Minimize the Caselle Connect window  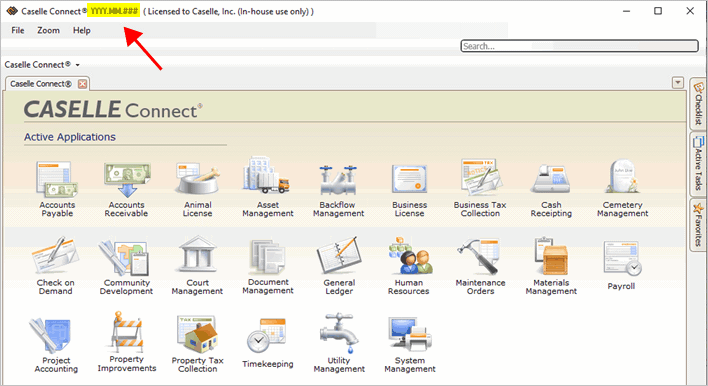point(626,11)
